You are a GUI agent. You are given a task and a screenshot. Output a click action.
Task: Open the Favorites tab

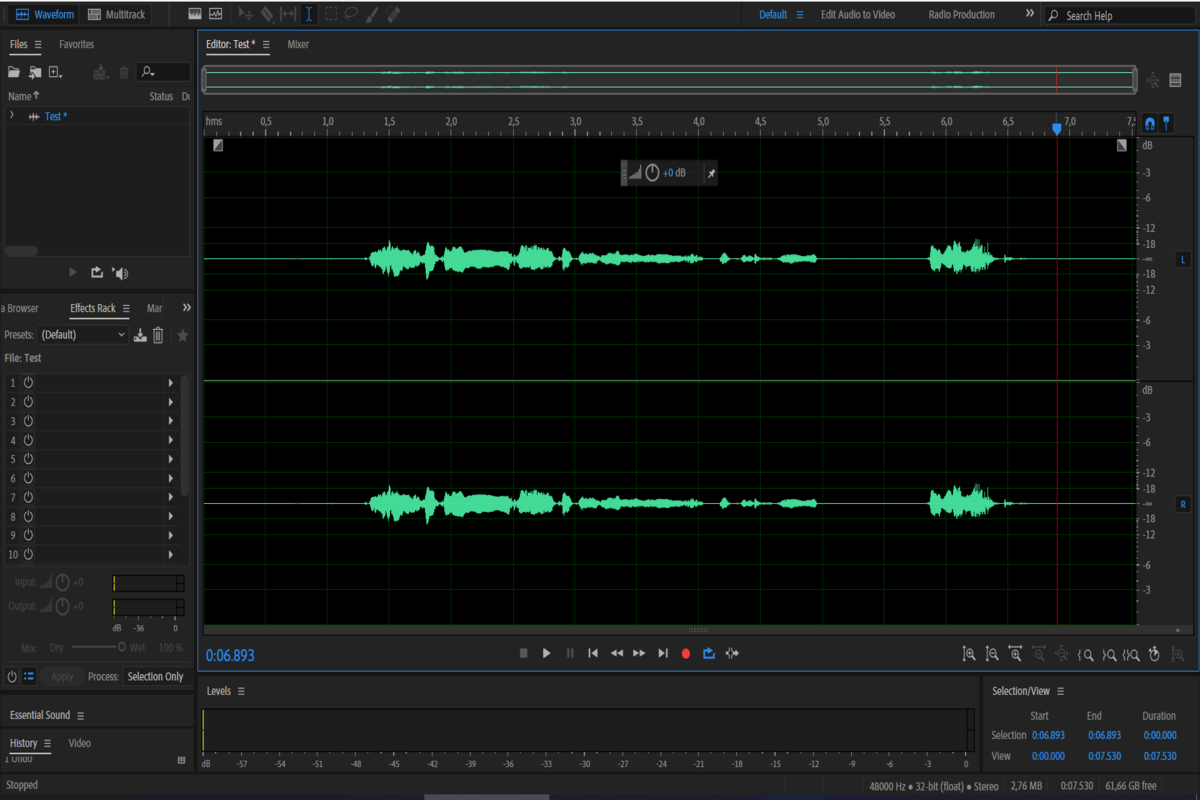(76, 44)
